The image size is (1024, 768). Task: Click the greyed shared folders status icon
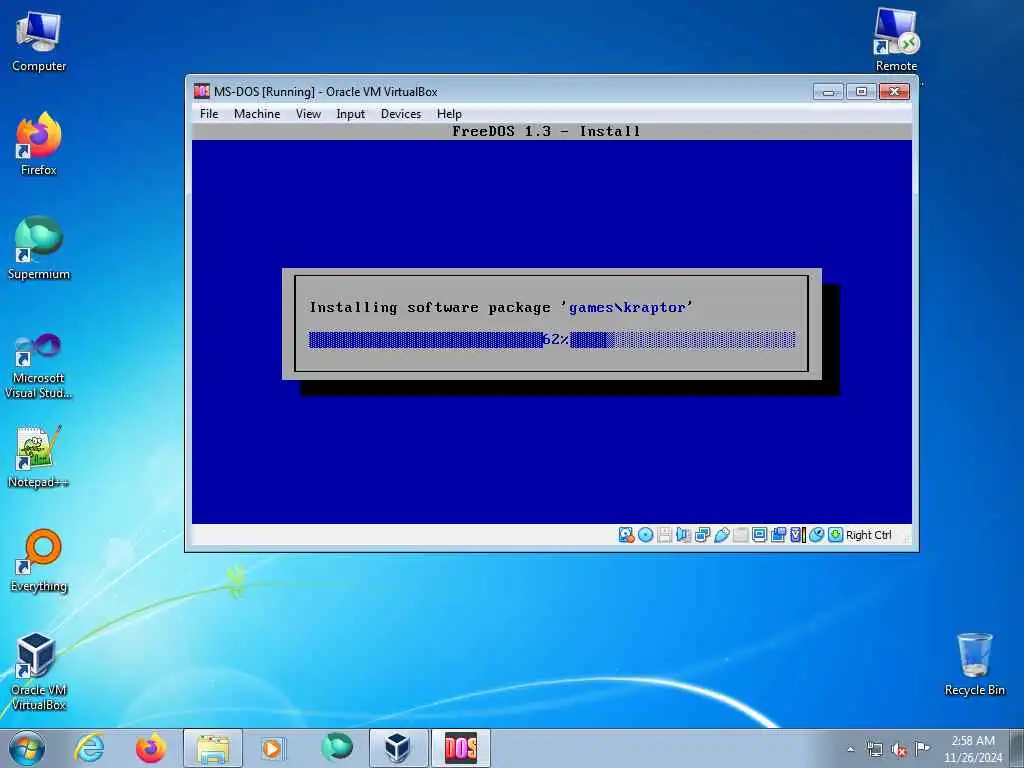(741, 535)
